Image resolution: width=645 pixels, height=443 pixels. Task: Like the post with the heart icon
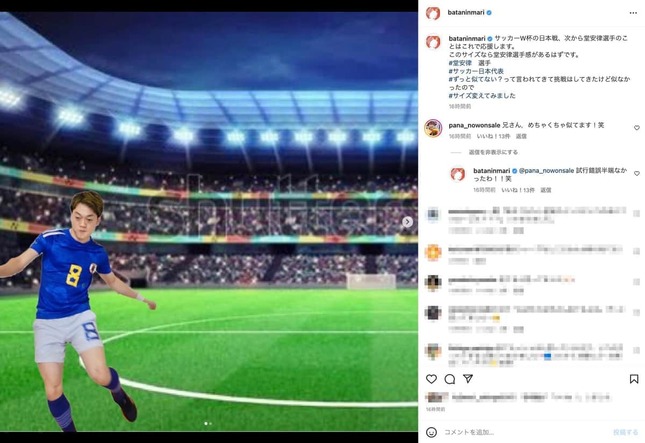(x=431, y=379)
